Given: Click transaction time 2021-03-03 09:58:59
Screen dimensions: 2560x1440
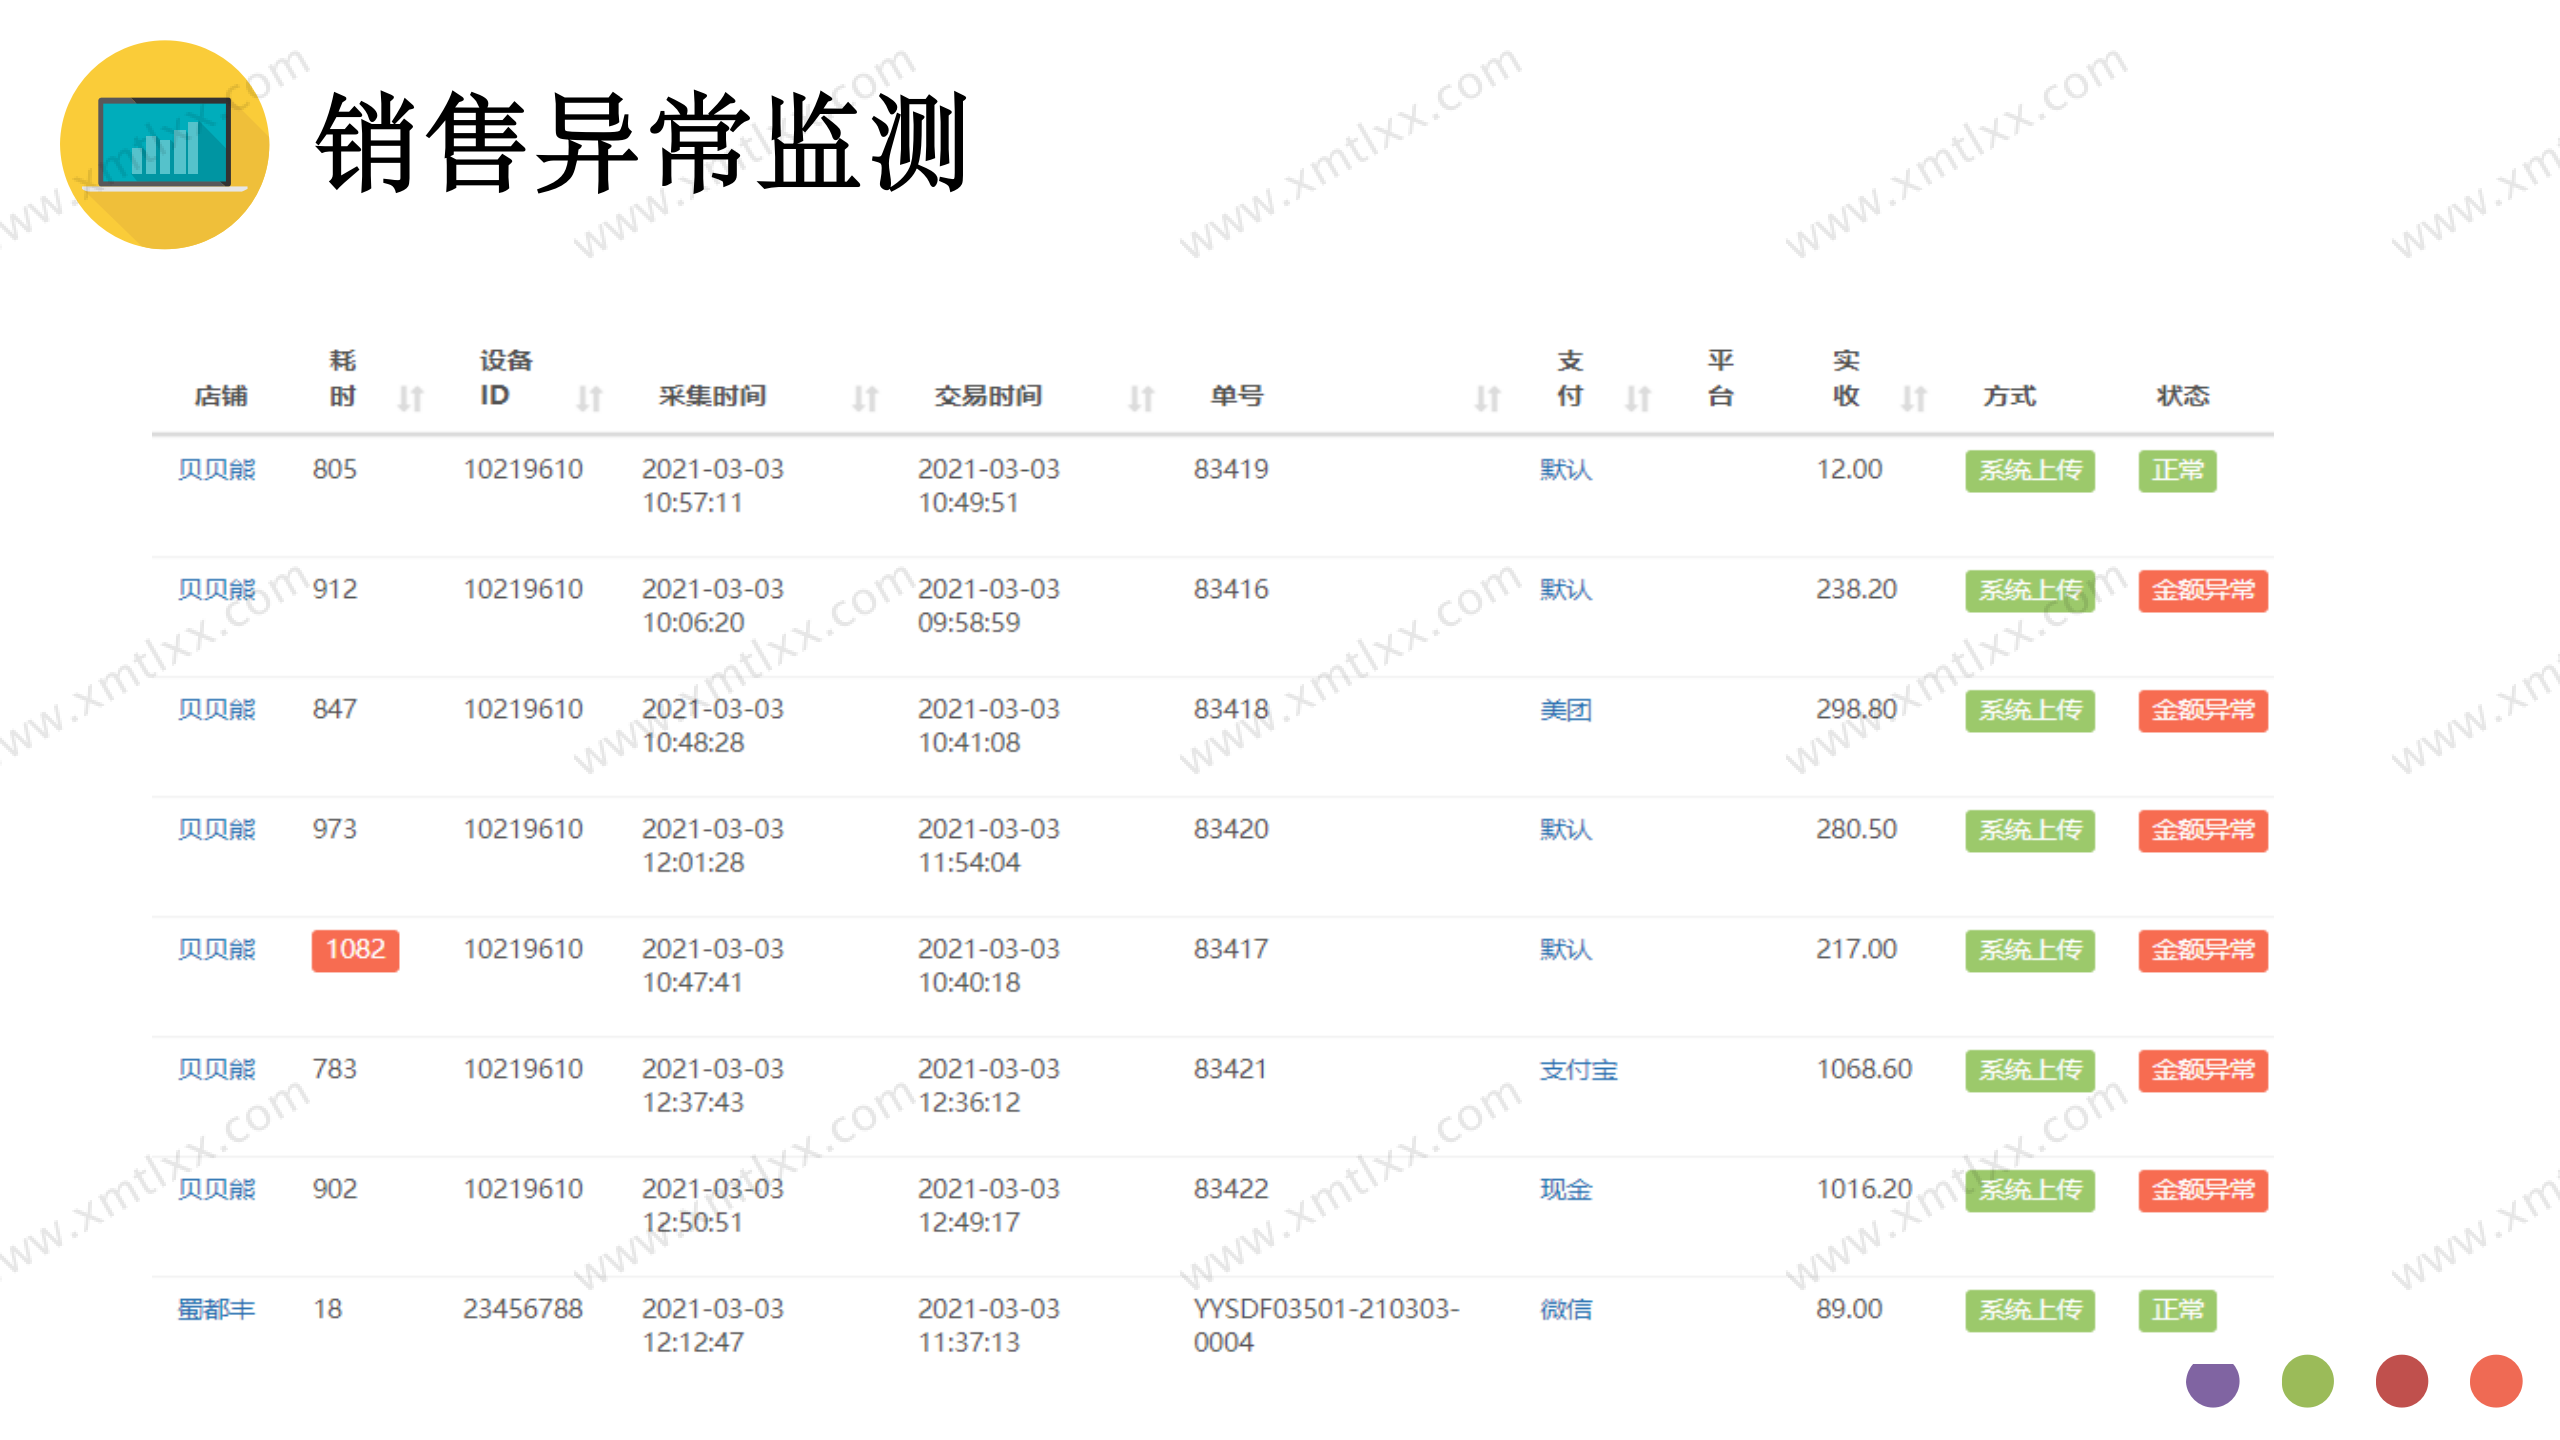Looking at the screenshot, I should (x=989, y=605).
